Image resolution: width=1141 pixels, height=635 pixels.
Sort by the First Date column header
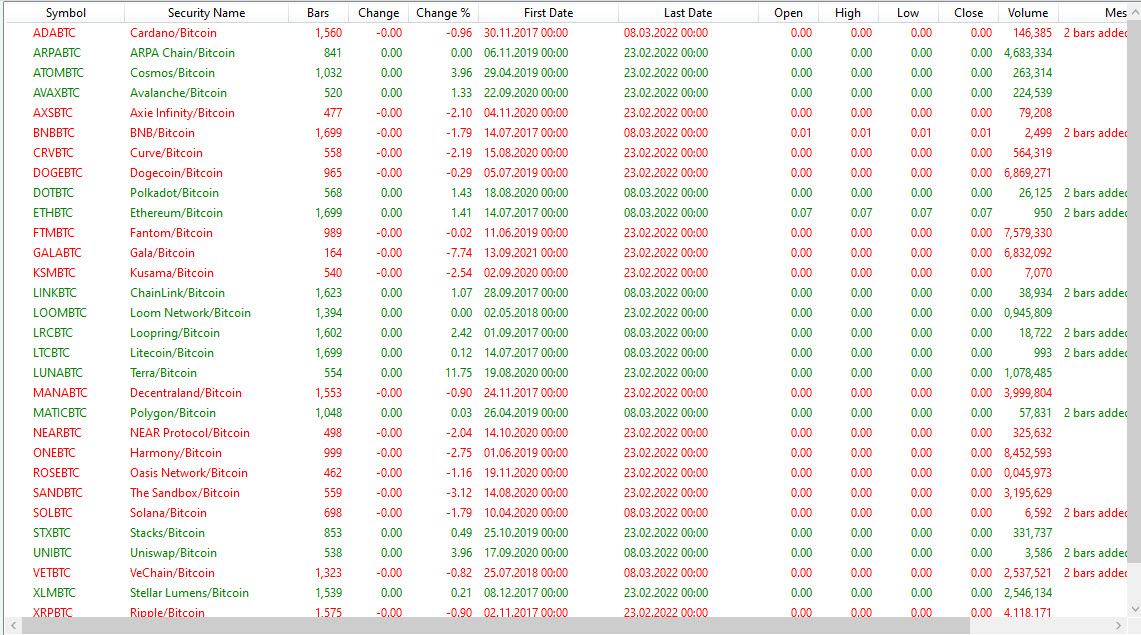point(548,13)
